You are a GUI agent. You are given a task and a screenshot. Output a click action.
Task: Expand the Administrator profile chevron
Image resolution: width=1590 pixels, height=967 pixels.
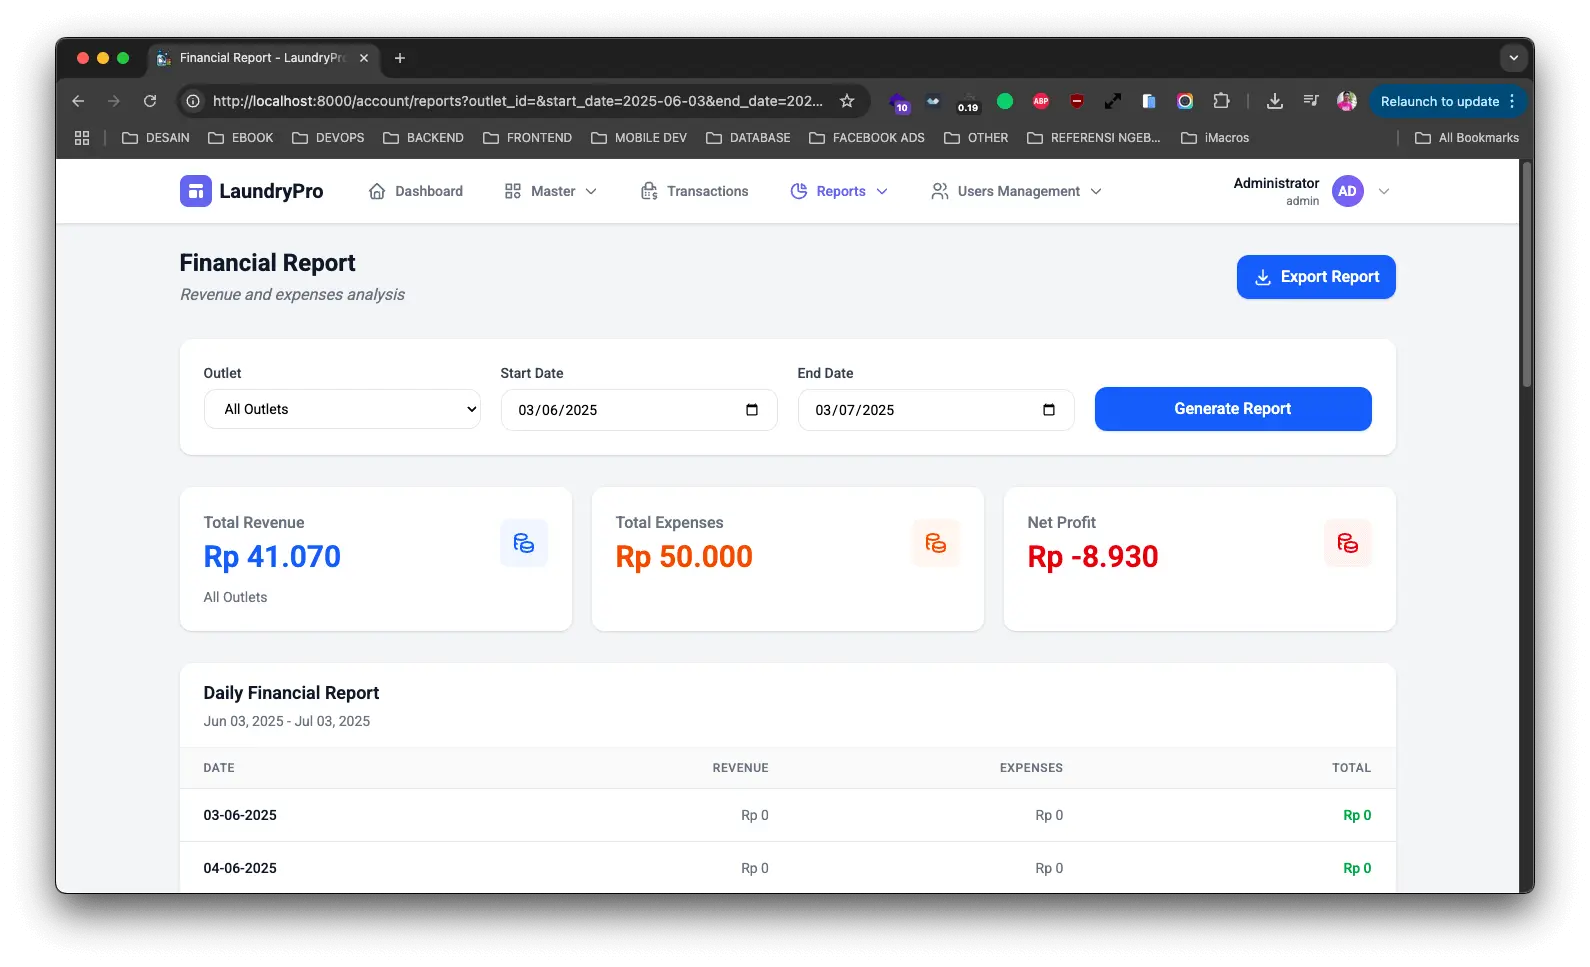1384,191
